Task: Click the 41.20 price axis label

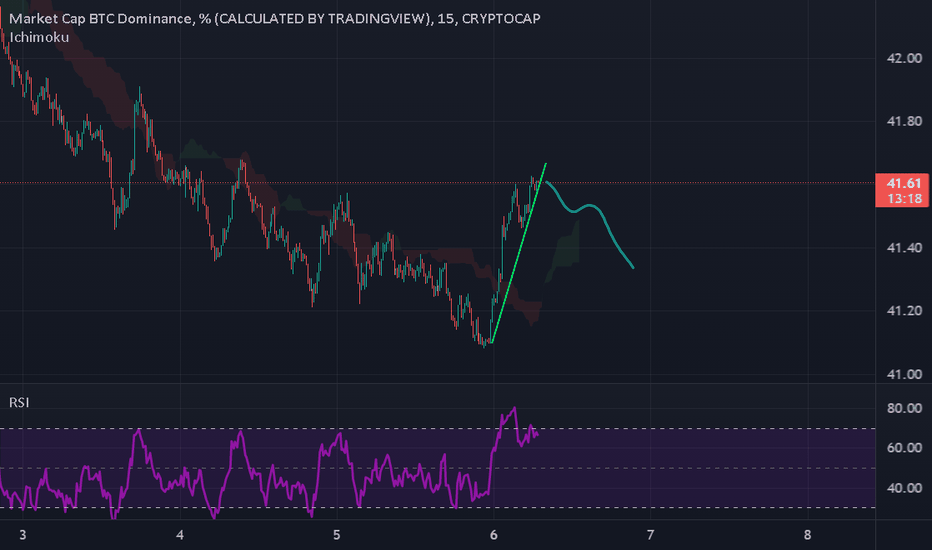Action: (904, 311)
